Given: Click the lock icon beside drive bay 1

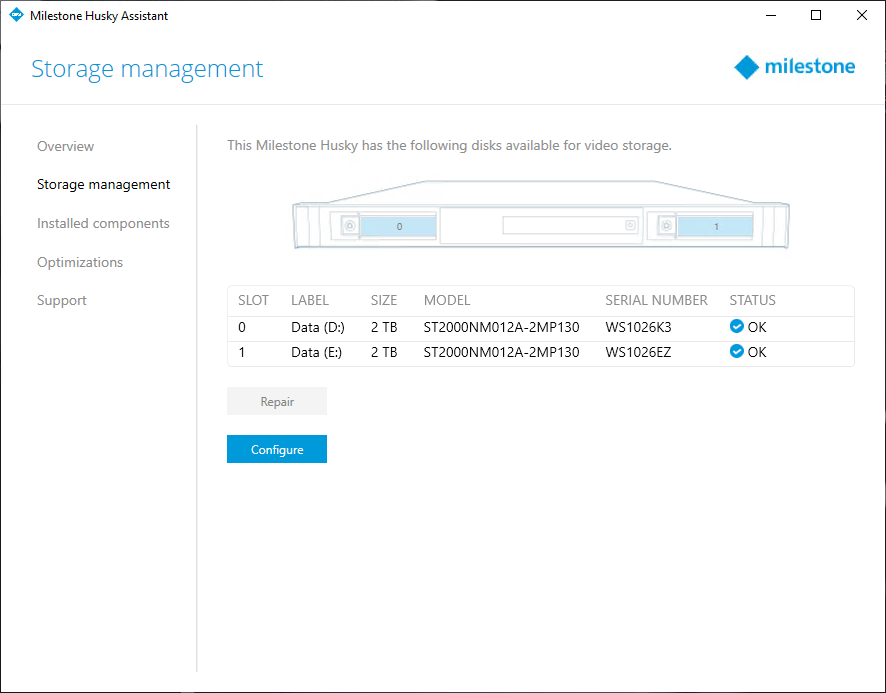Looking at the screenshot, I should [667, 226].
